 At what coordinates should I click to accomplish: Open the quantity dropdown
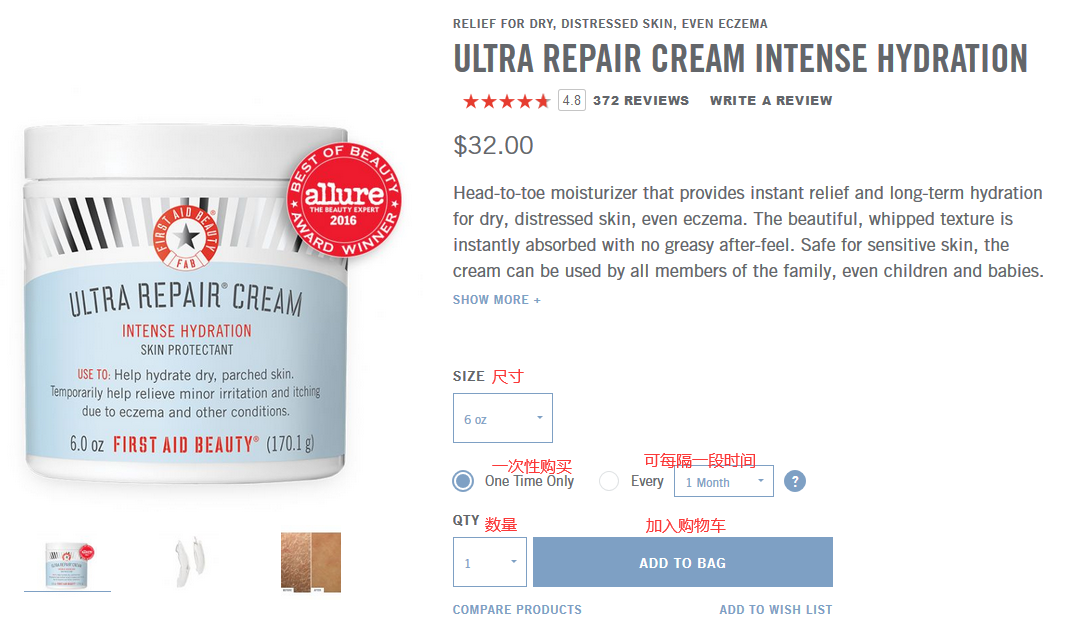point(490,562)
